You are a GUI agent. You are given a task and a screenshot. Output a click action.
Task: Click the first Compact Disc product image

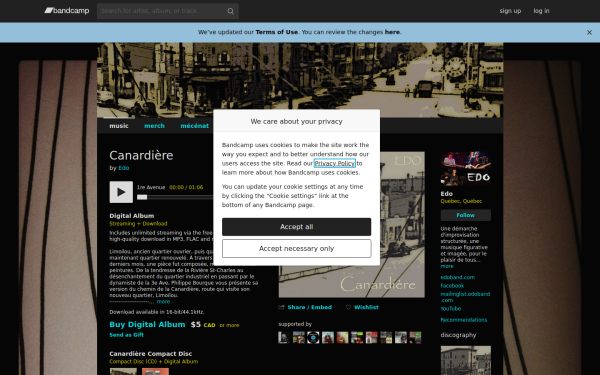pos(123,372)
